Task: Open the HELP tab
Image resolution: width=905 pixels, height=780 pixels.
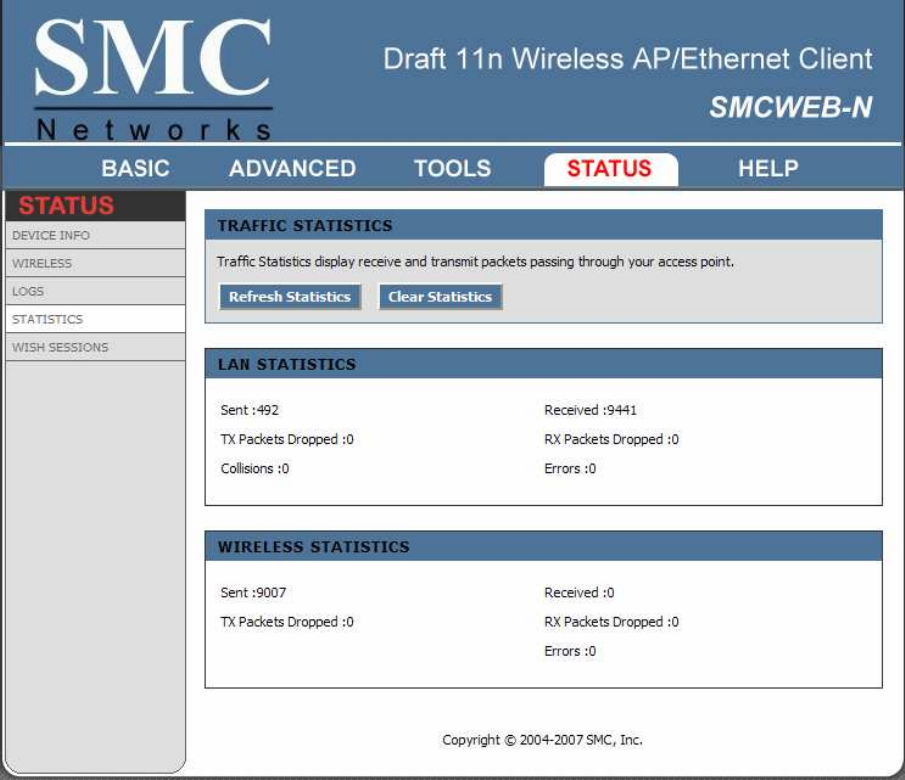Action: [768, 169]
